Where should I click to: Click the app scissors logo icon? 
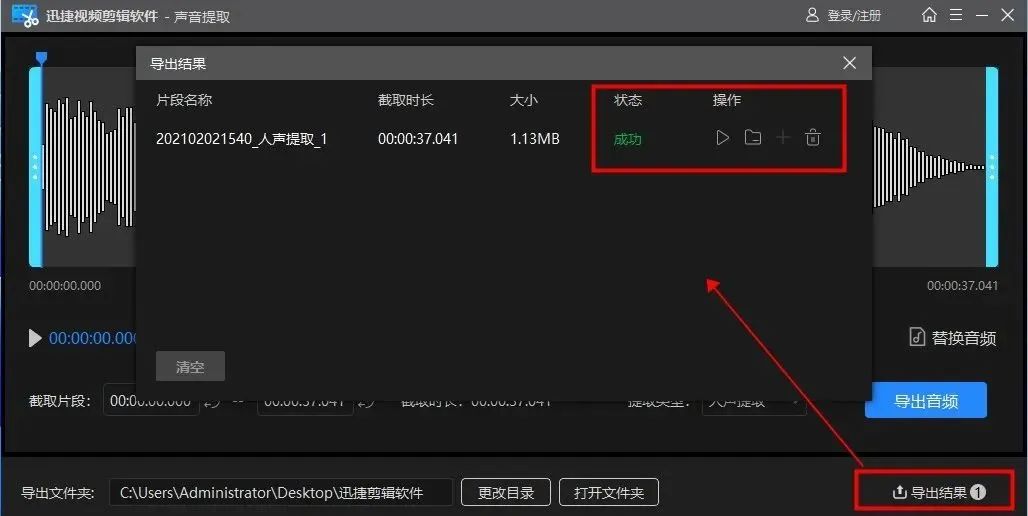25,16
